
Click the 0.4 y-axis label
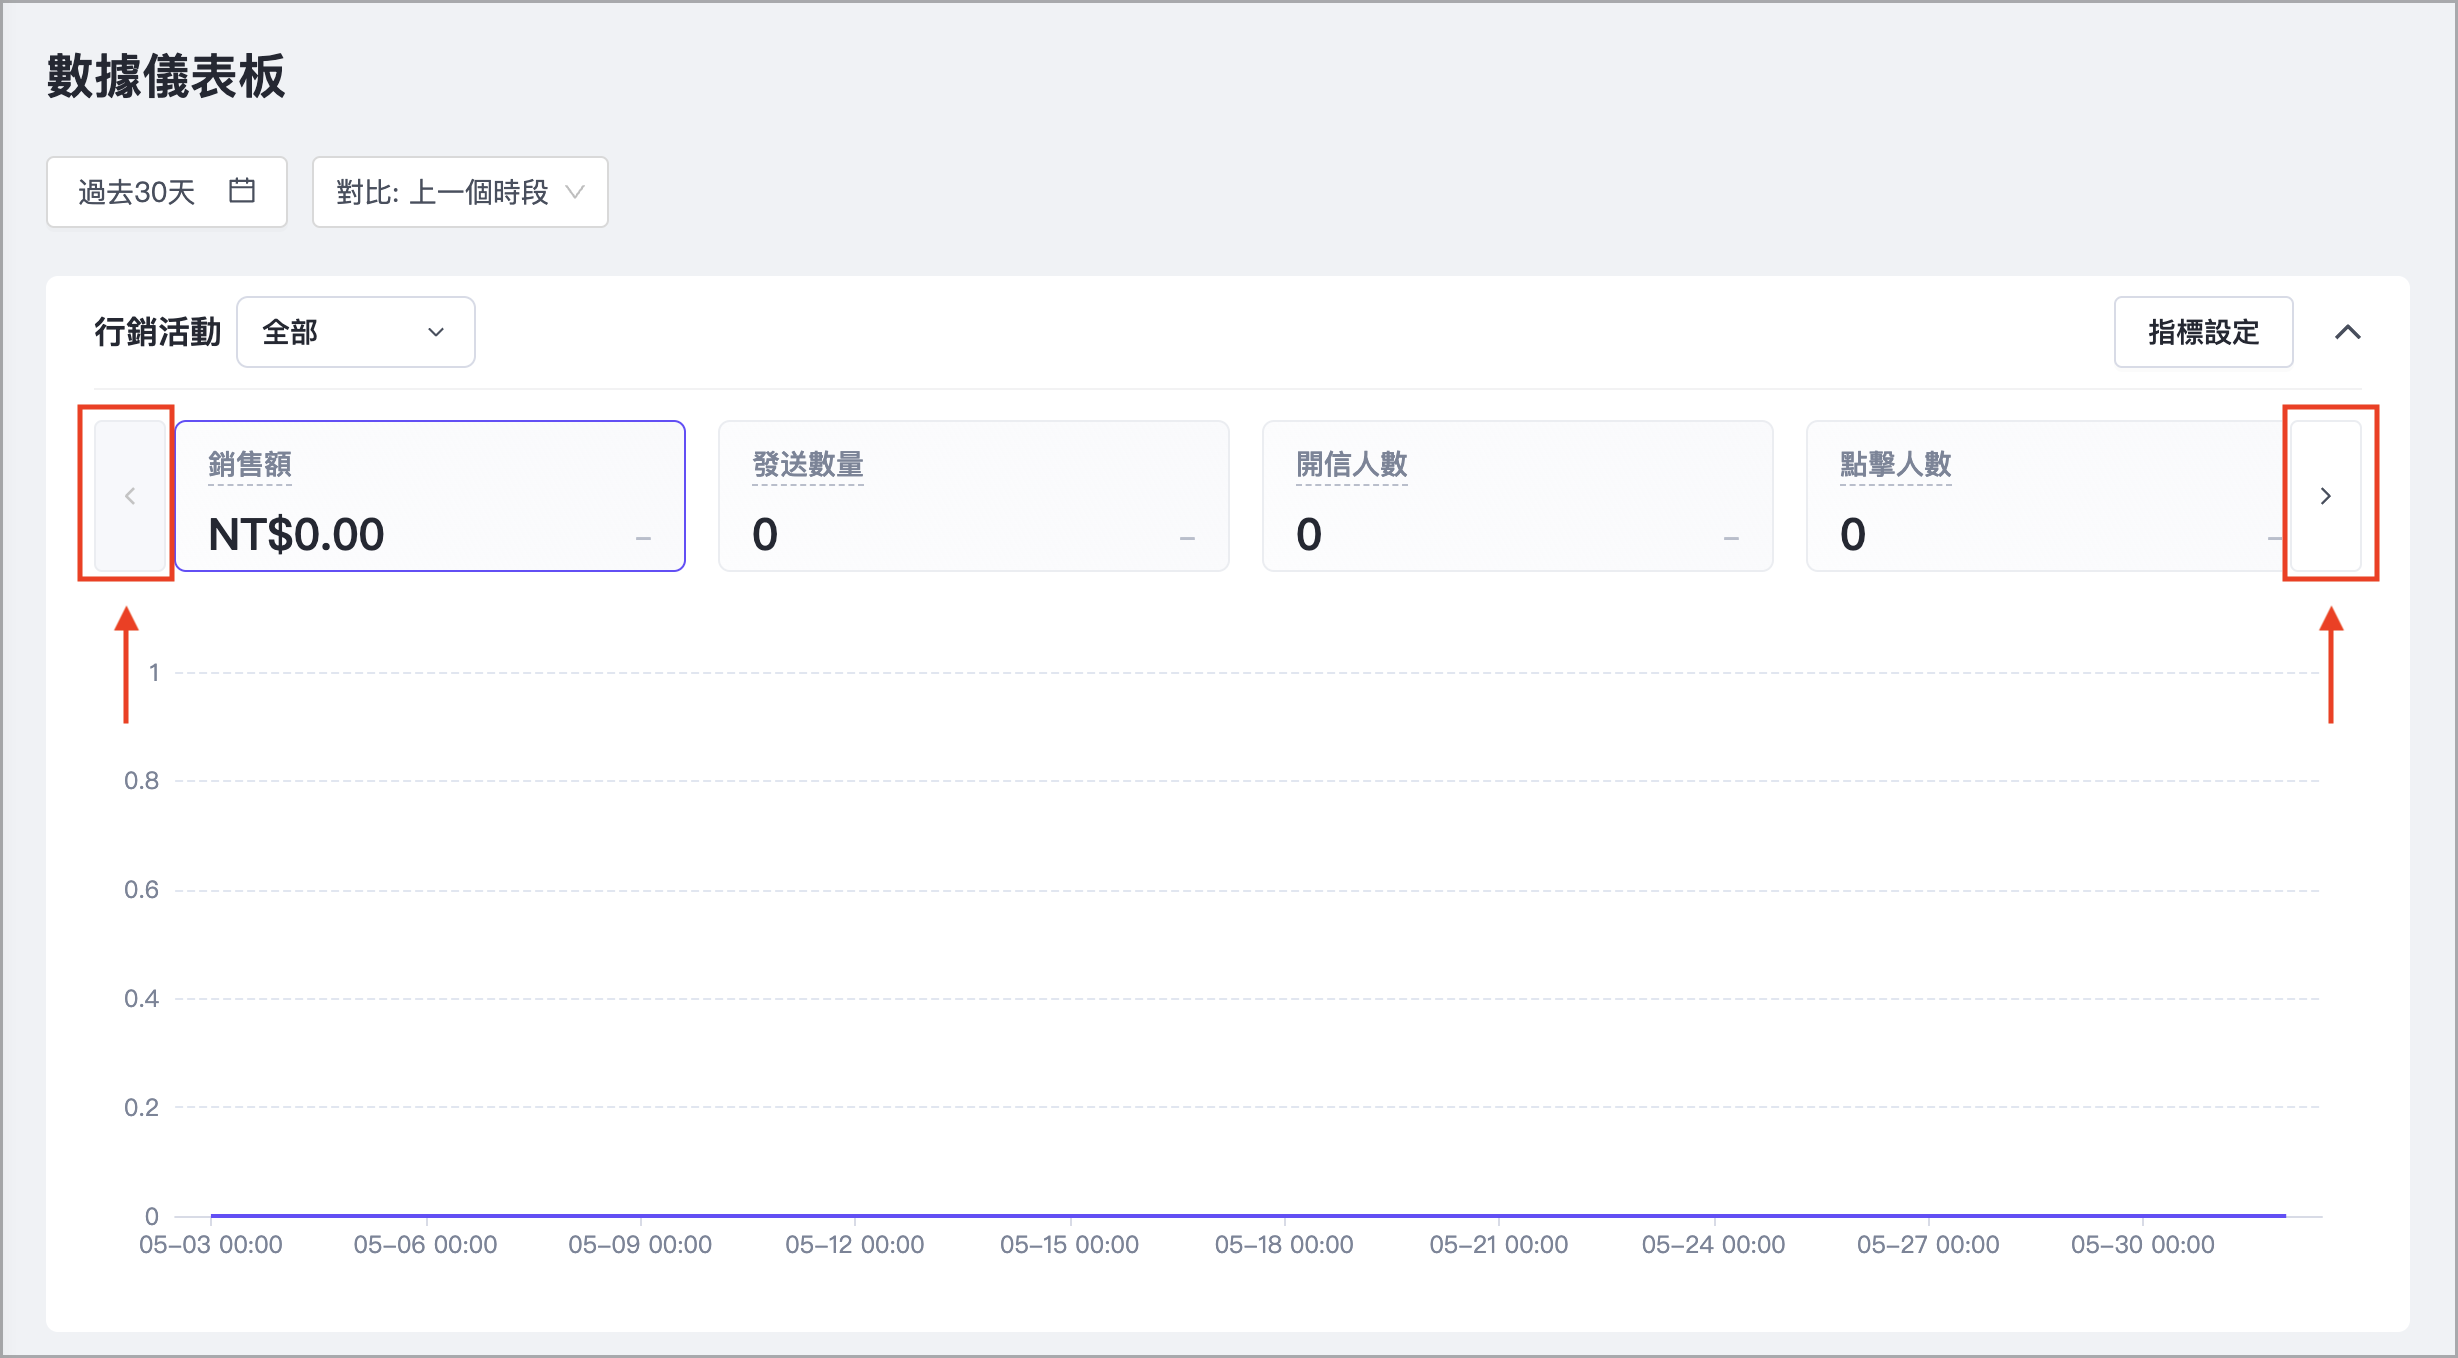click(x=141, y=998)
